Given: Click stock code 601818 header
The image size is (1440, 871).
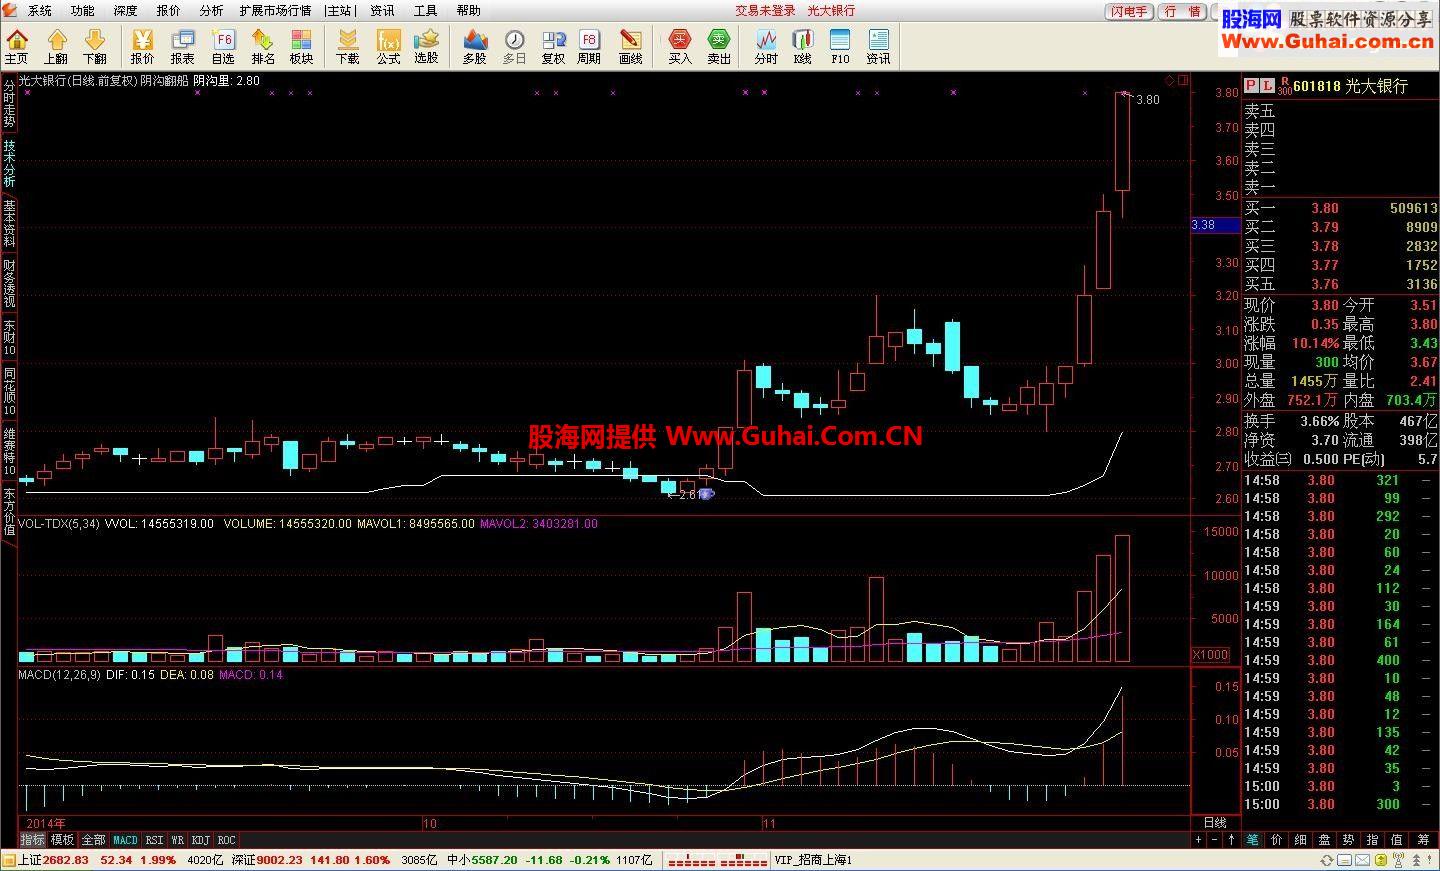Looking at the screenshot, I should coord(1316,86).
